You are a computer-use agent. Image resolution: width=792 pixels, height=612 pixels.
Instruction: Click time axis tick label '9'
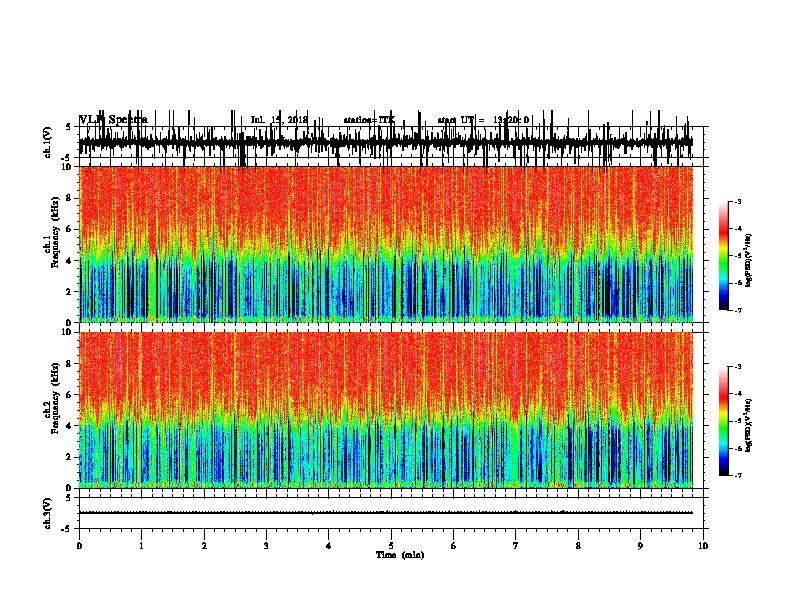tap(640, 546)
